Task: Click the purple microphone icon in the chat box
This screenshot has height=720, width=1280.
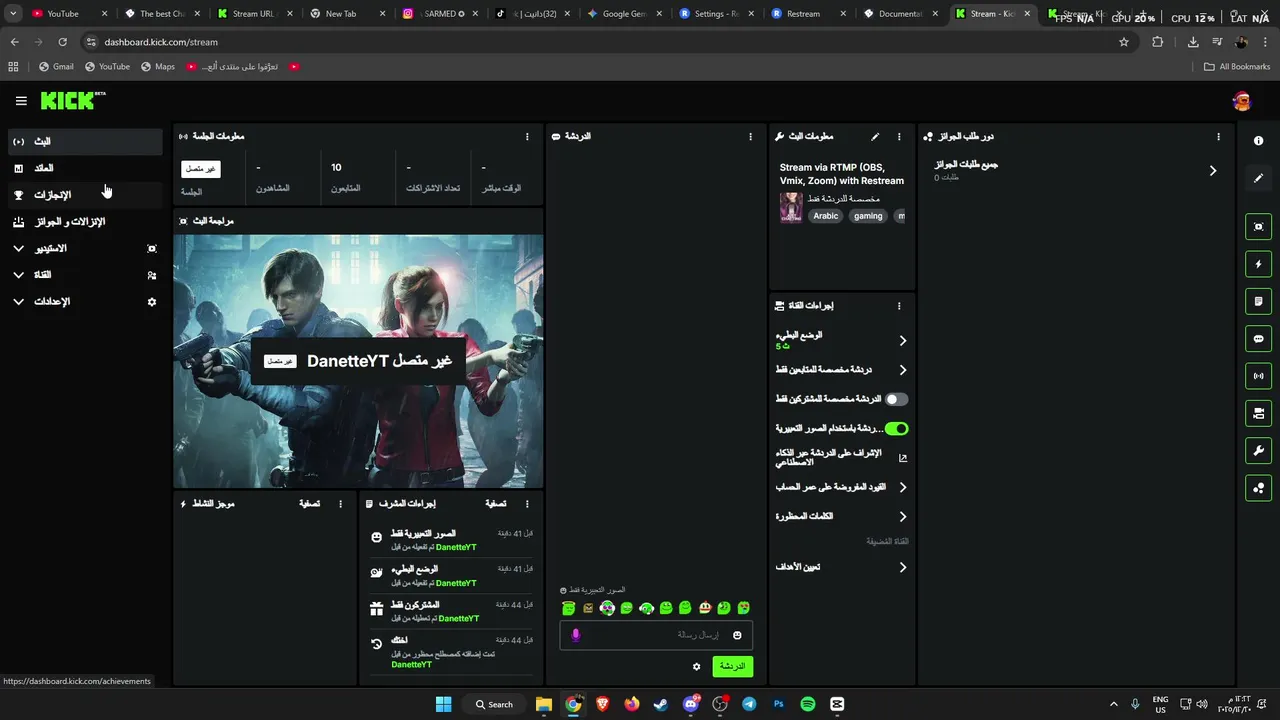Action: pos(575,635)
